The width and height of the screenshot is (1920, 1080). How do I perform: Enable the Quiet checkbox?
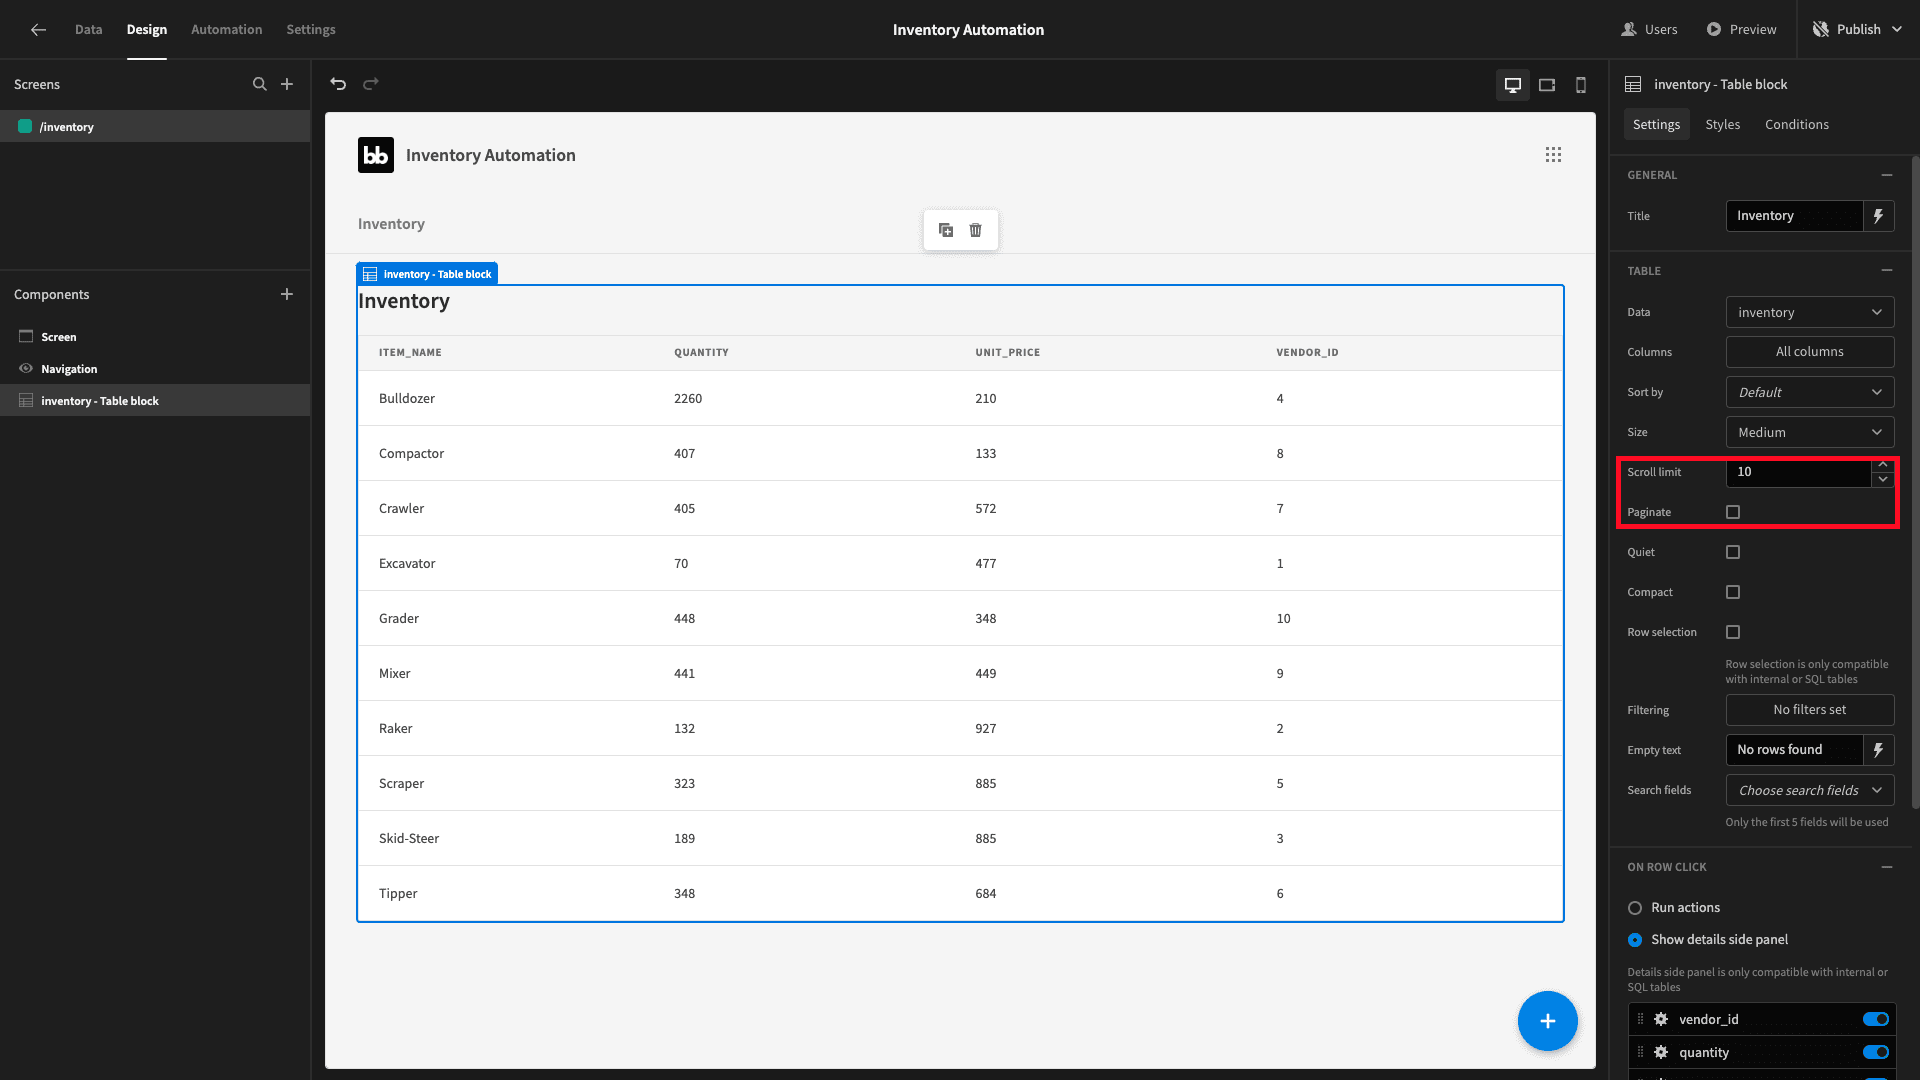[x=1733, y=552]
